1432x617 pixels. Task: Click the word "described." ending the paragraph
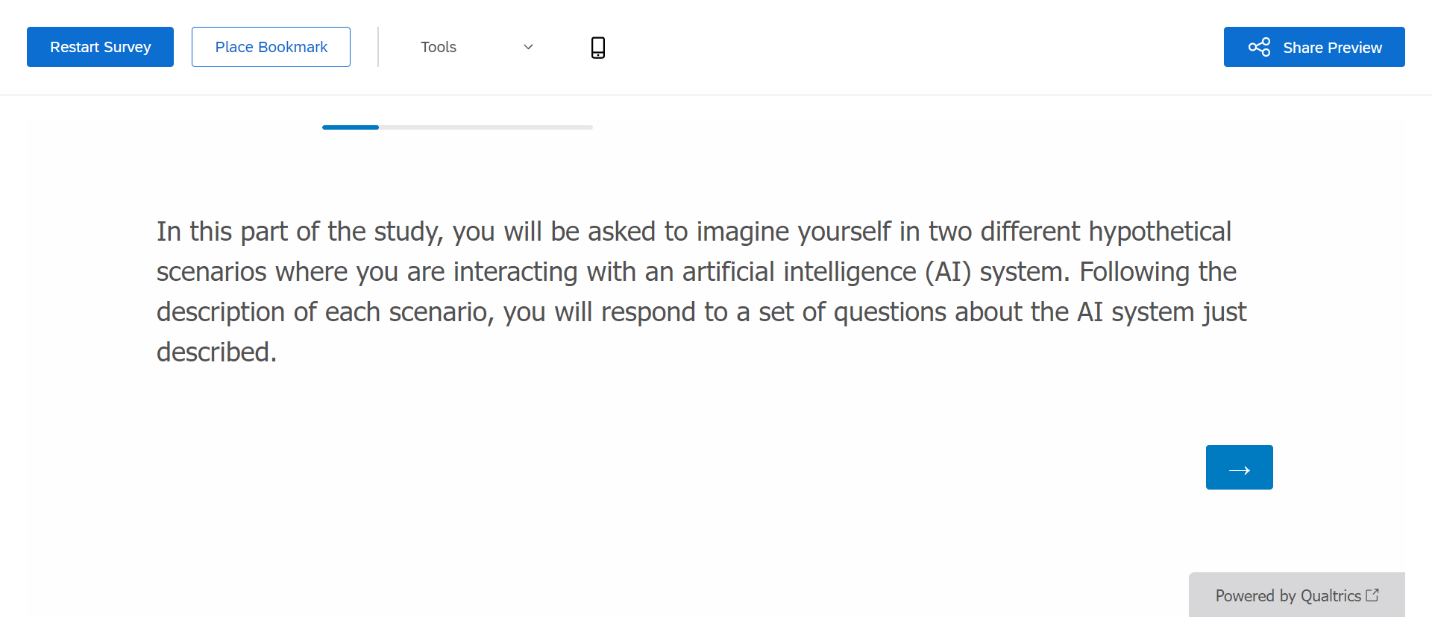216,352
